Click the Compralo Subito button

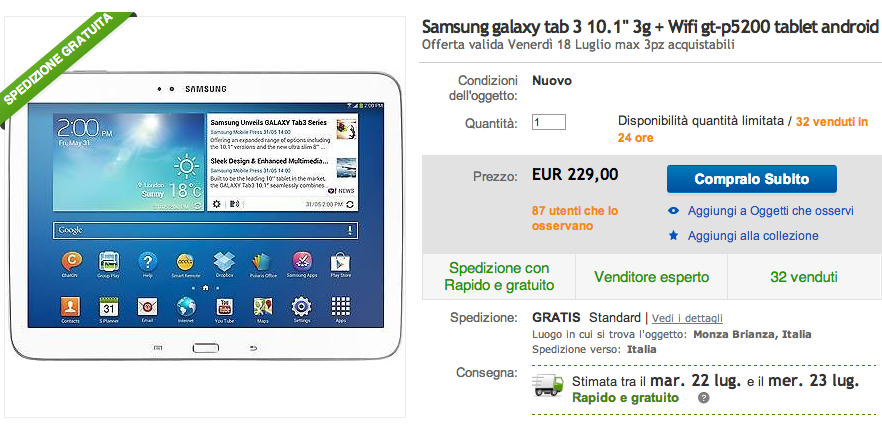pyautogui.click(x=752, y=179)
